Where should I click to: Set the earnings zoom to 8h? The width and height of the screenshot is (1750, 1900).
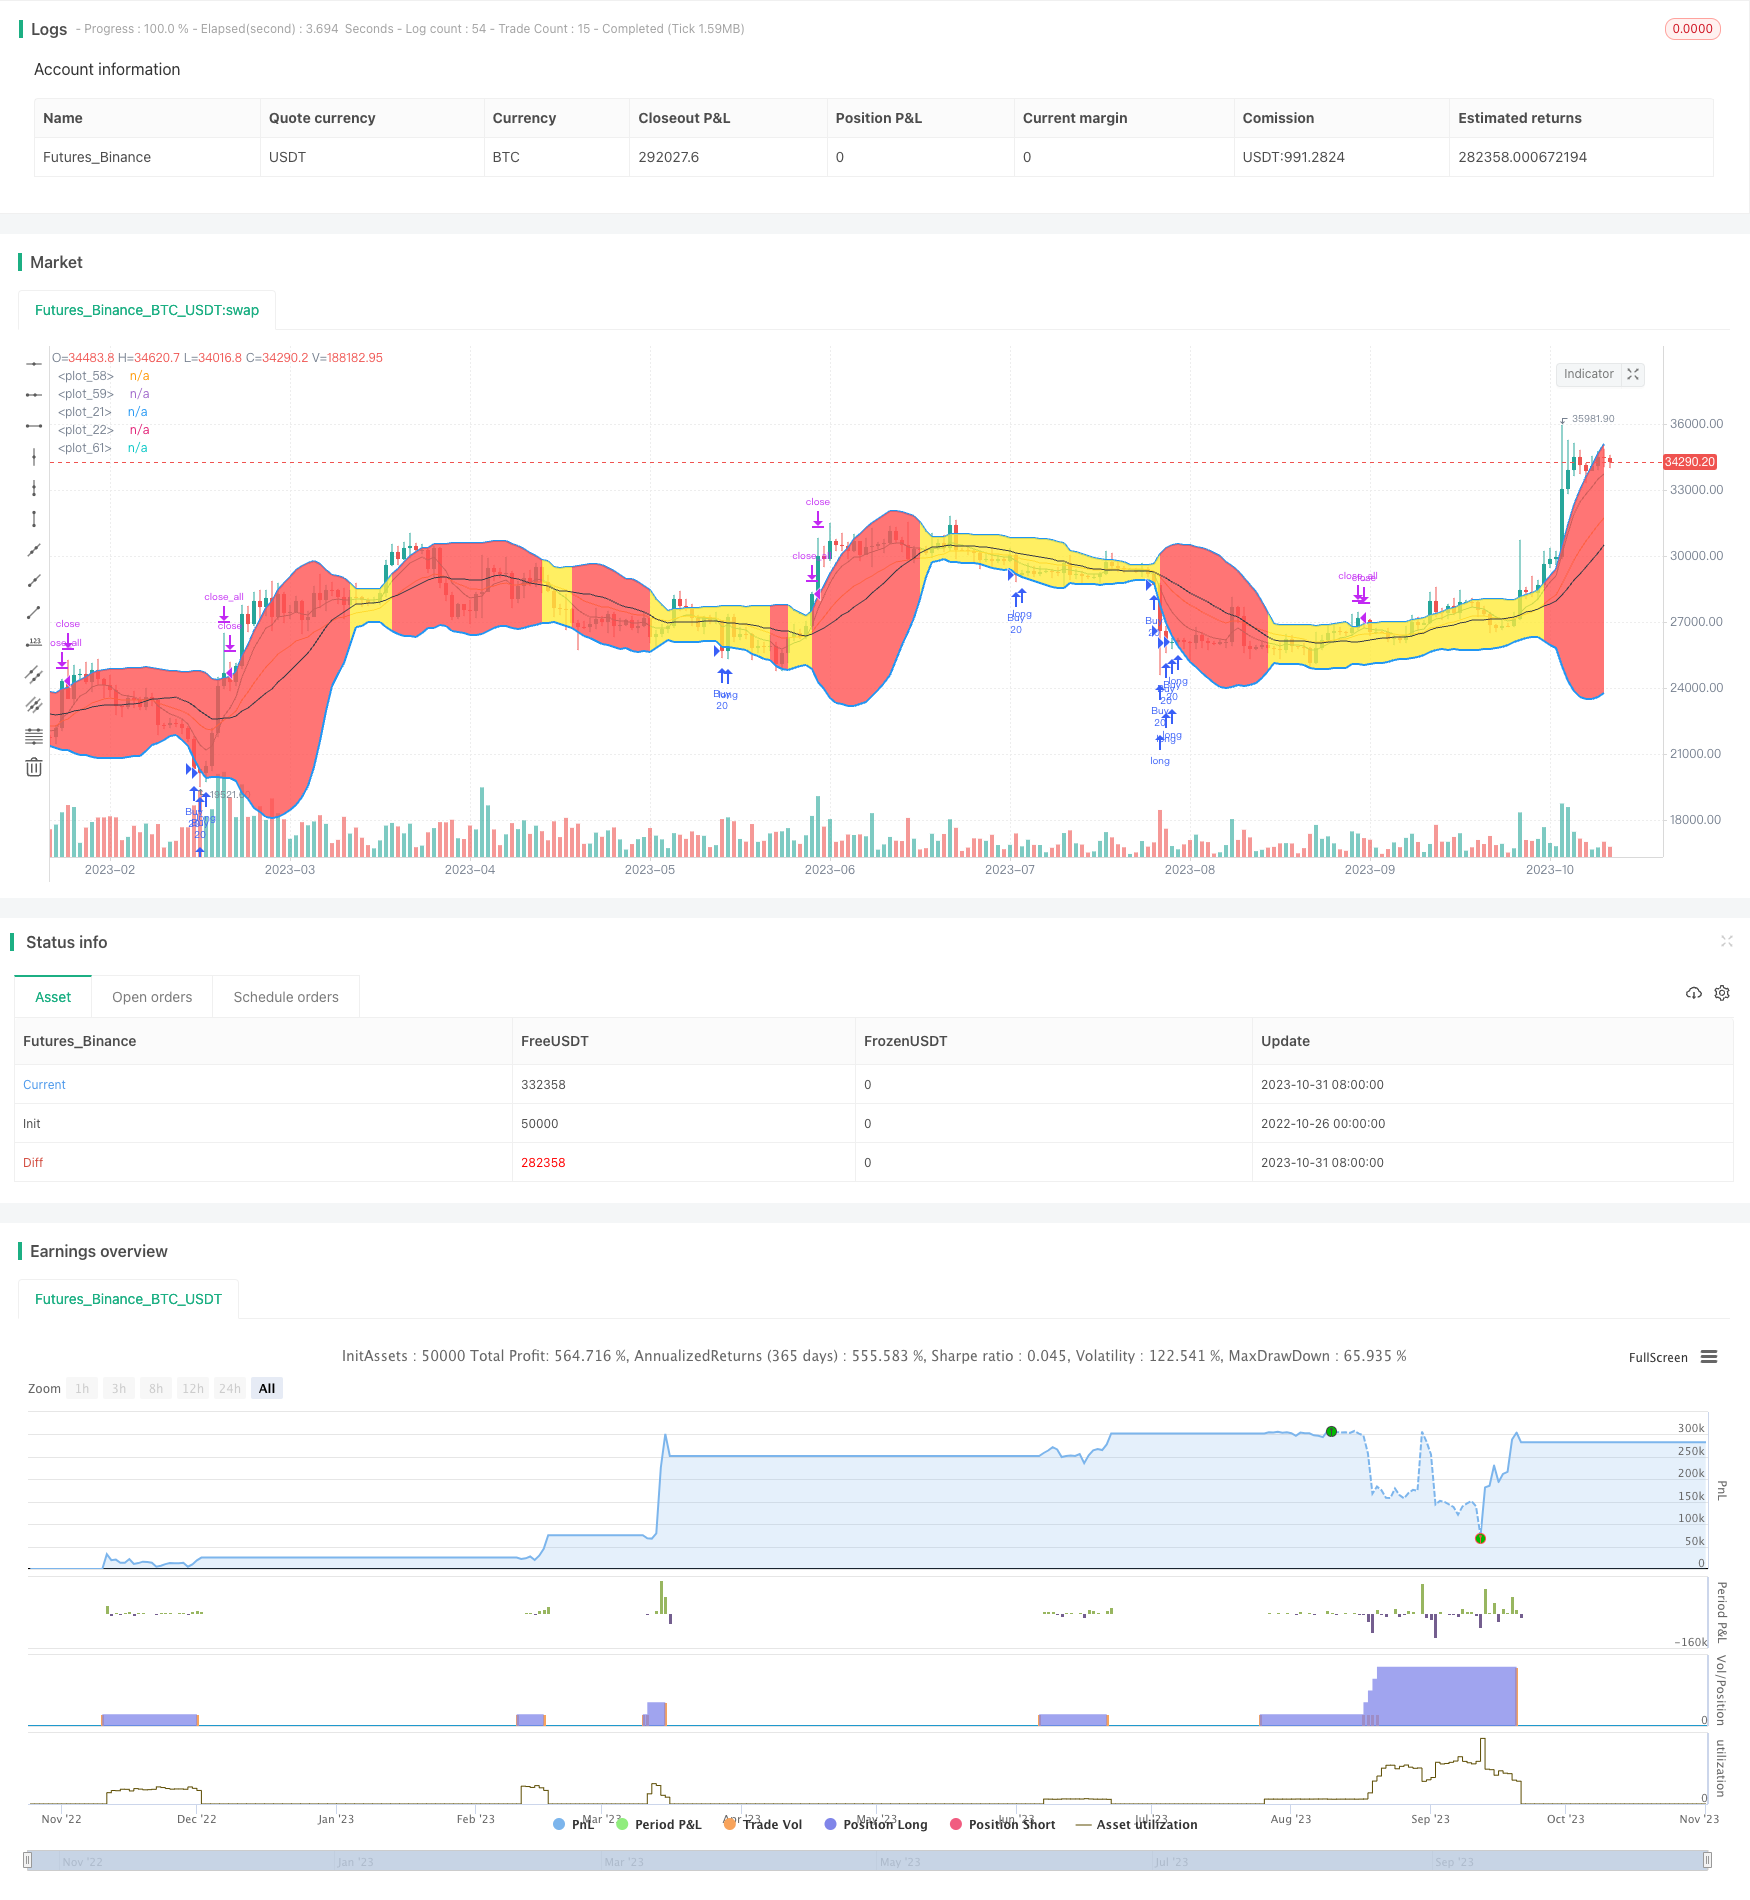pos(156,1388)
